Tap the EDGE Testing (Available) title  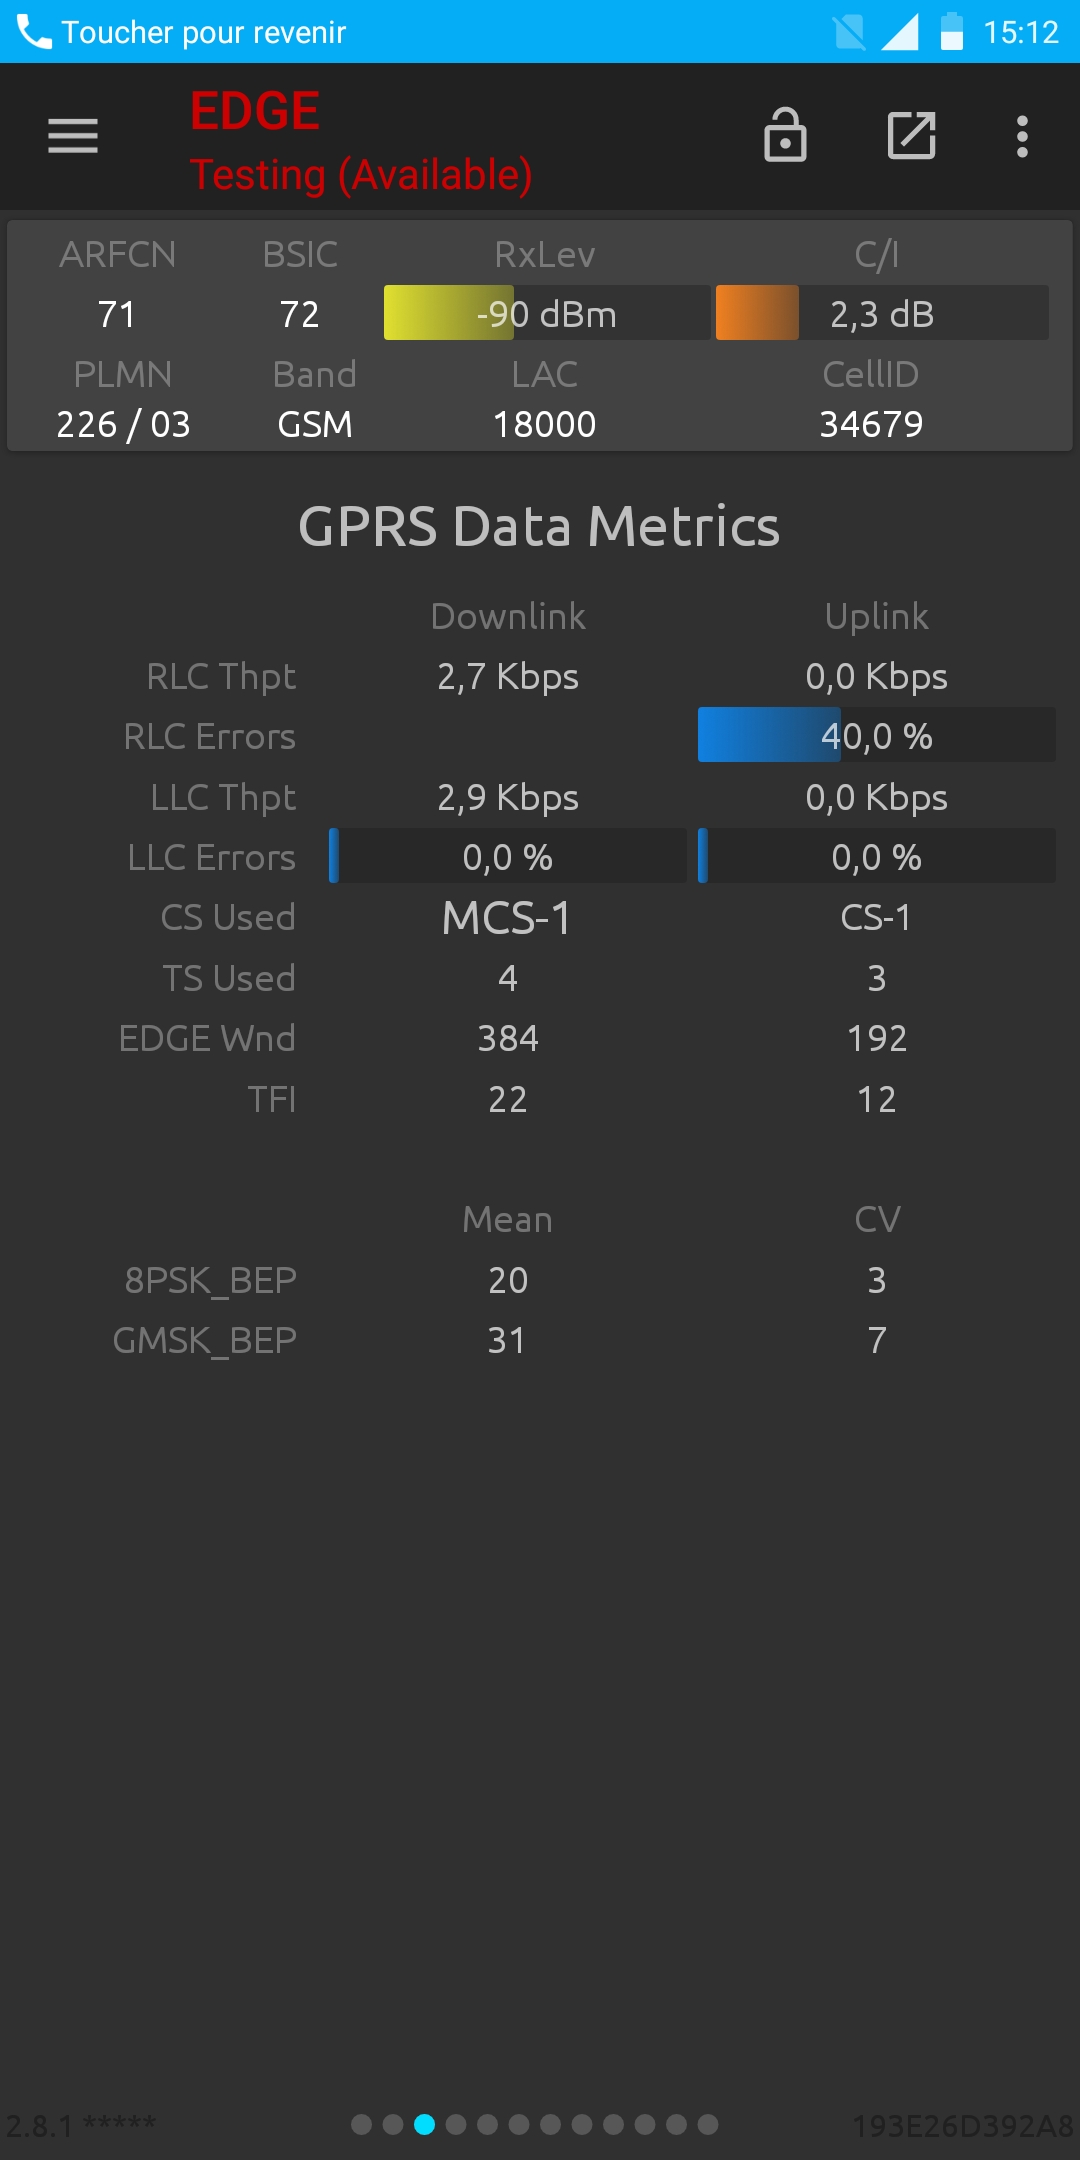[x=360, y=142]
